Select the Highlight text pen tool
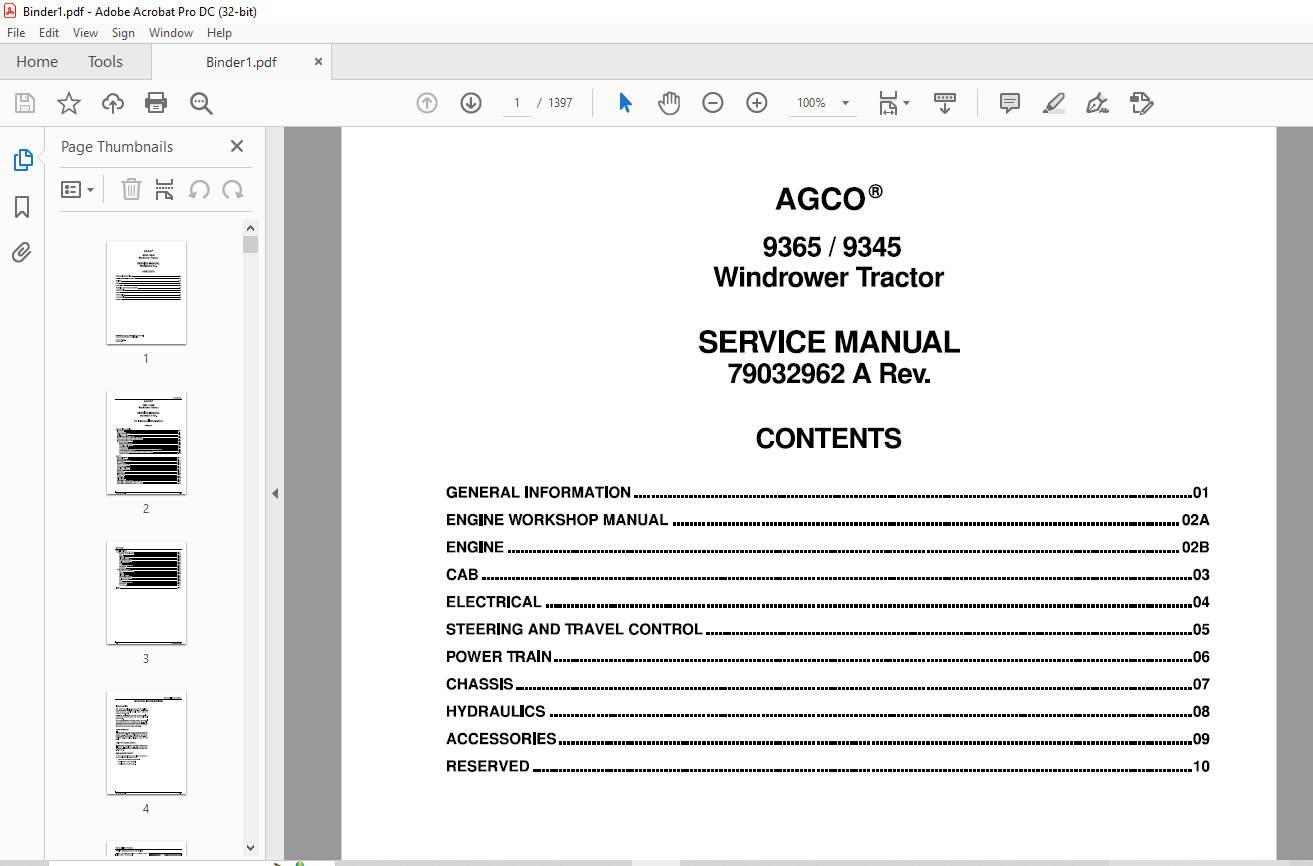The image size is (1313, 866). [1054, 103]
